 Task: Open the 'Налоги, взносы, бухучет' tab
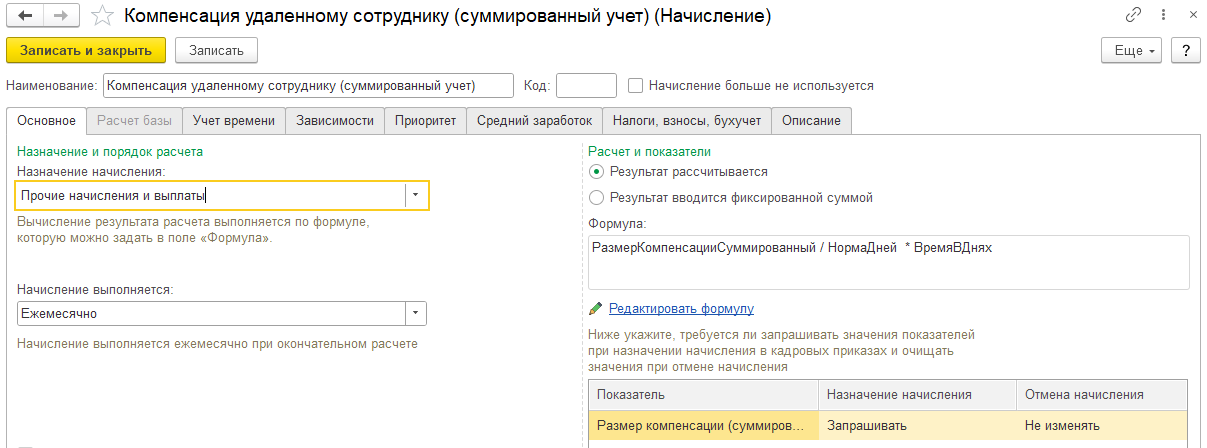point(687,121)
